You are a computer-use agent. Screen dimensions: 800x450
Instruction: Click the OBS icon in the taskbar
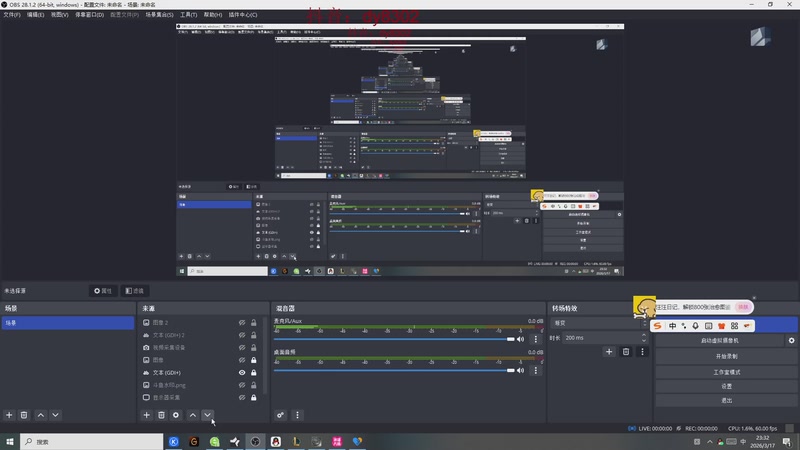[255, 441]
